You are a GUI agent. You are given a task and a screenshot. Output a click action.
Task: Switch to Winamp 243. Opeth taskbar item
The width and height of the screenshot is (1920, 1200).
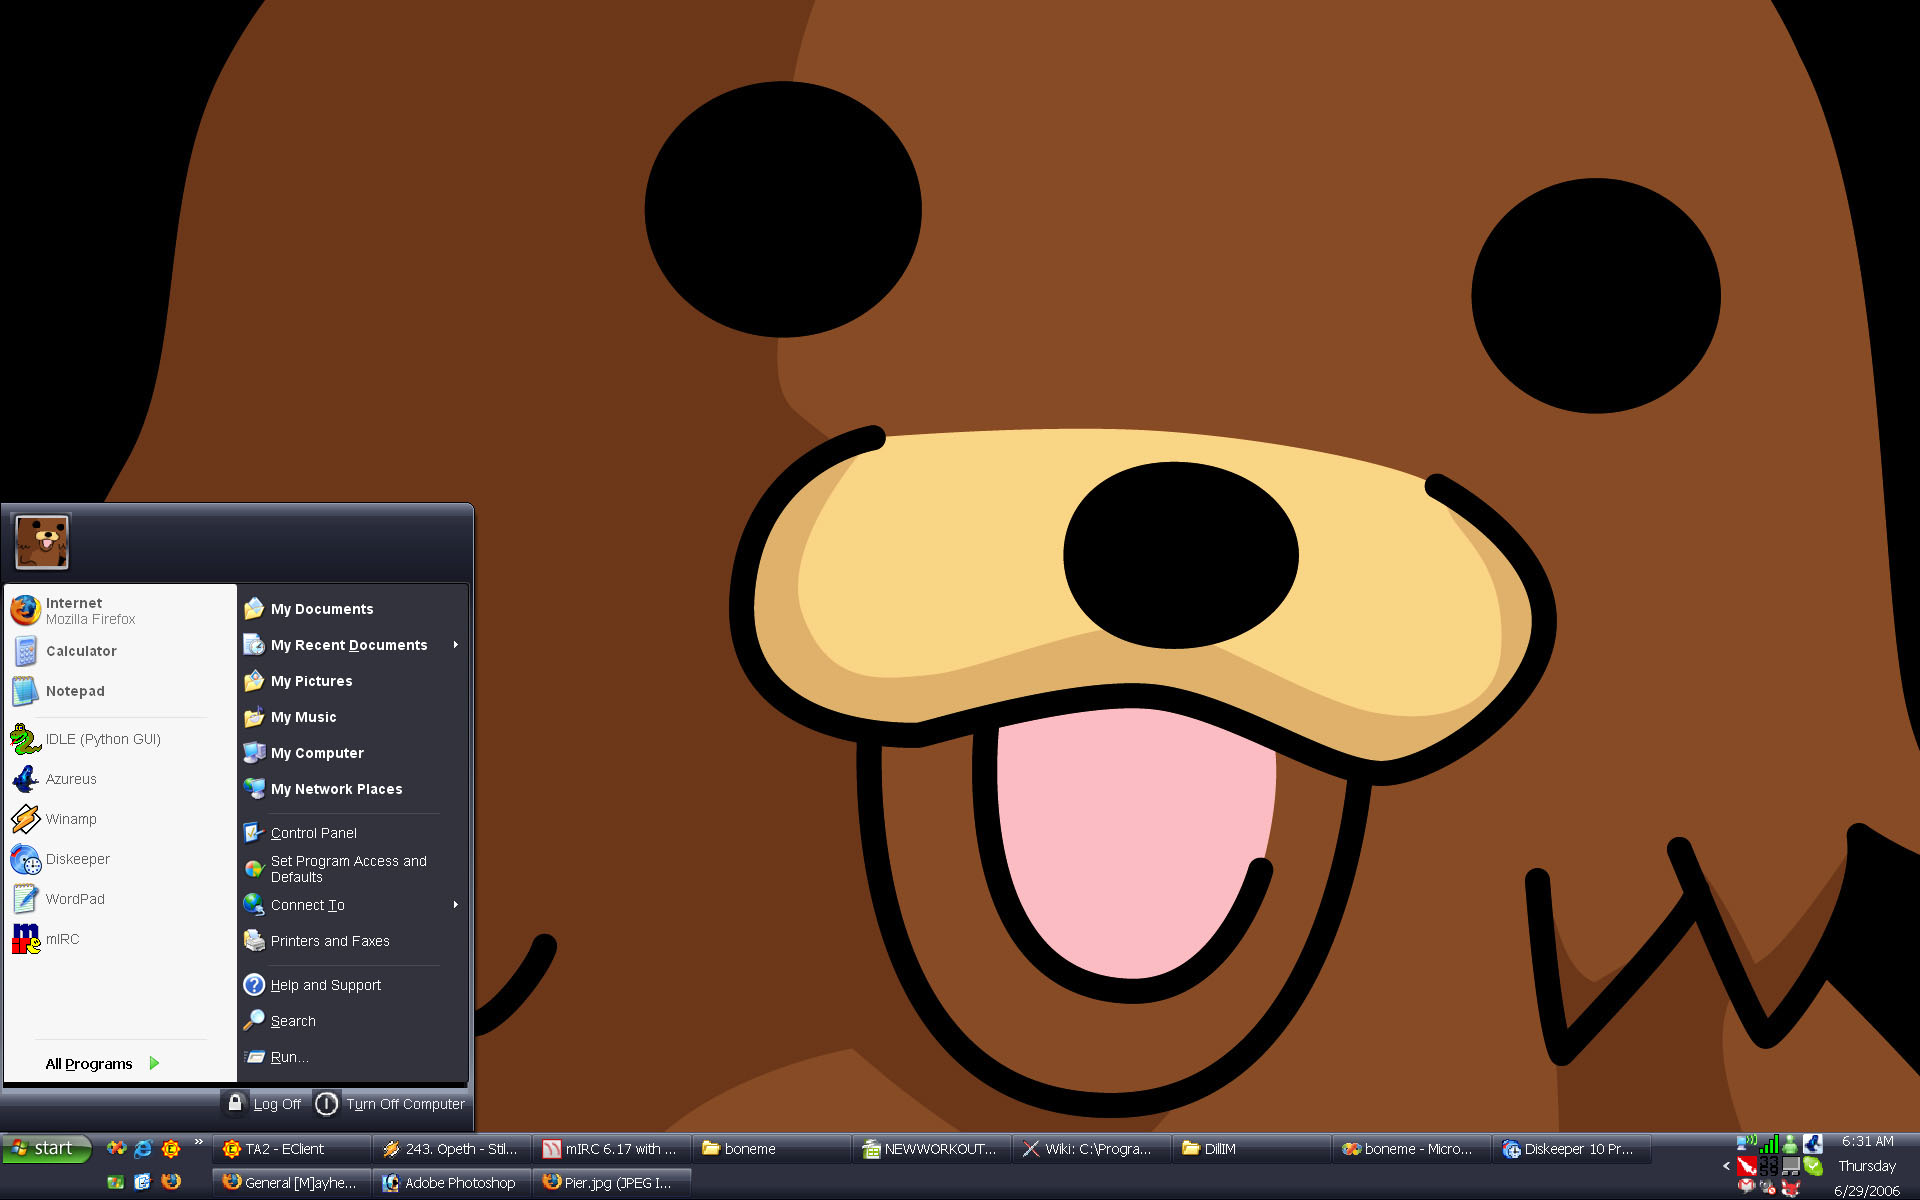451,1149
